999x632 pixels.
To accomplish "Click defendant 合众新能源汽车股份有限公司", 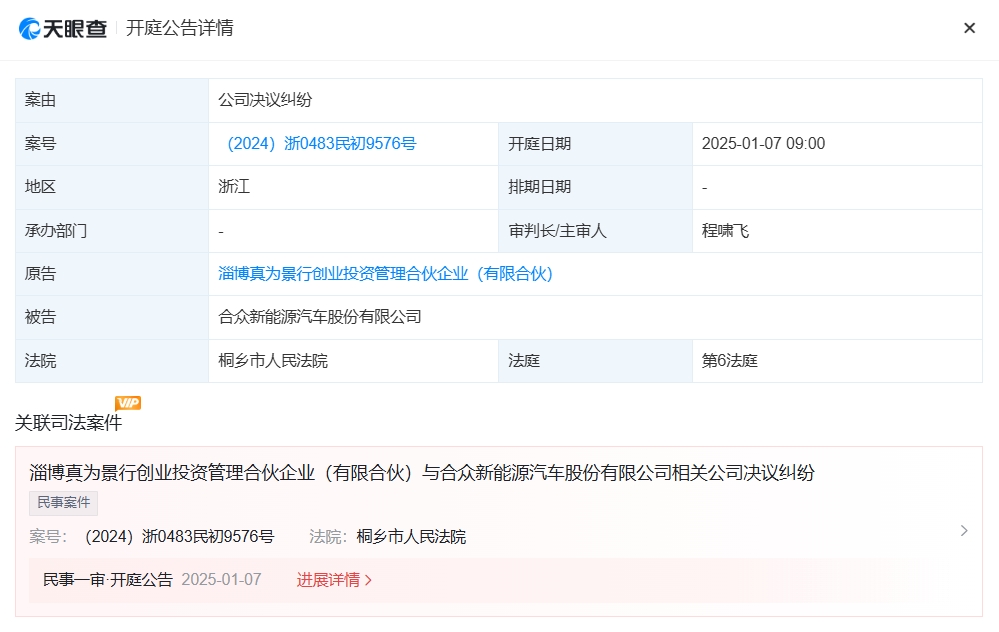I will (x=320, y=317).
